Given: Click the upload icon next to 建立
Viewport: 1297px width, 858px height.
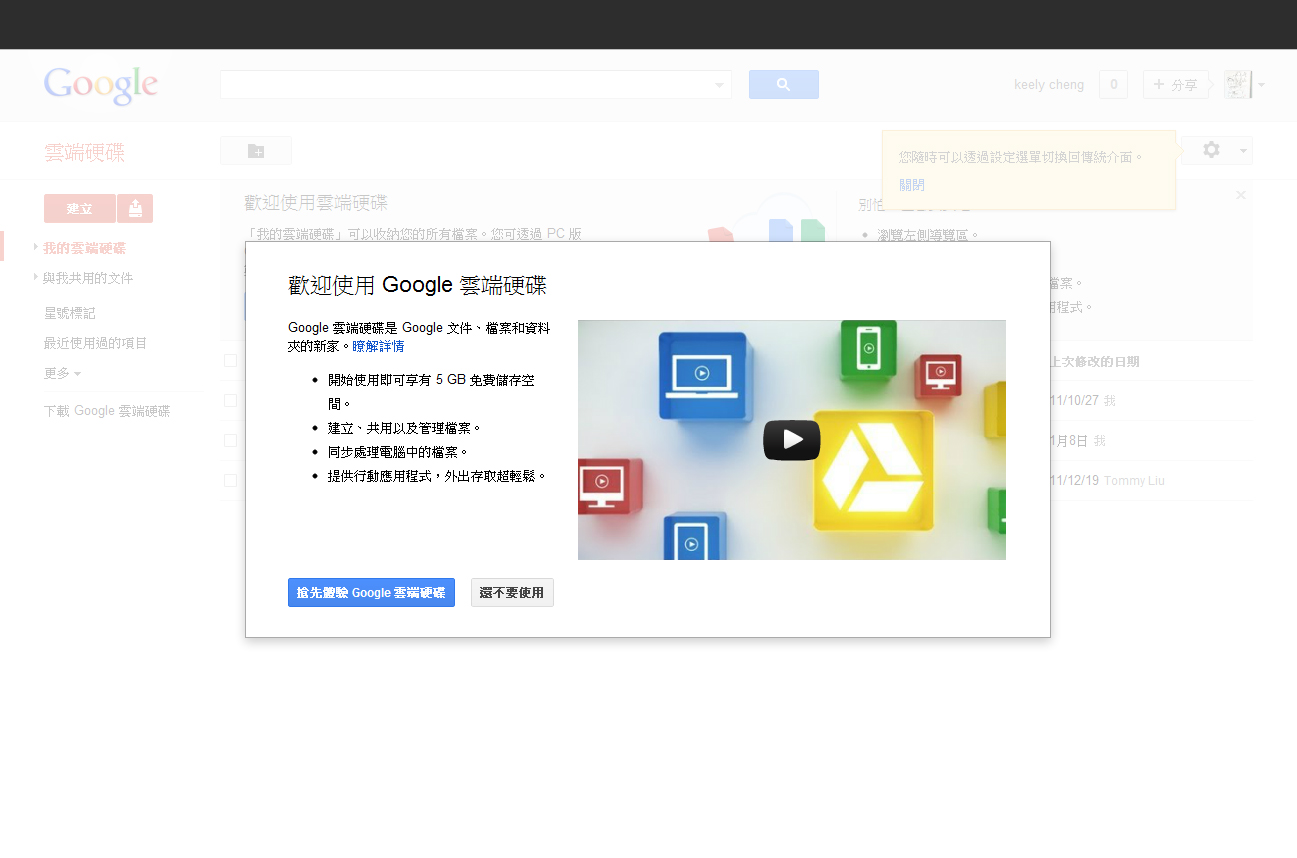Looking at the screenshot, I should [135, 209].
